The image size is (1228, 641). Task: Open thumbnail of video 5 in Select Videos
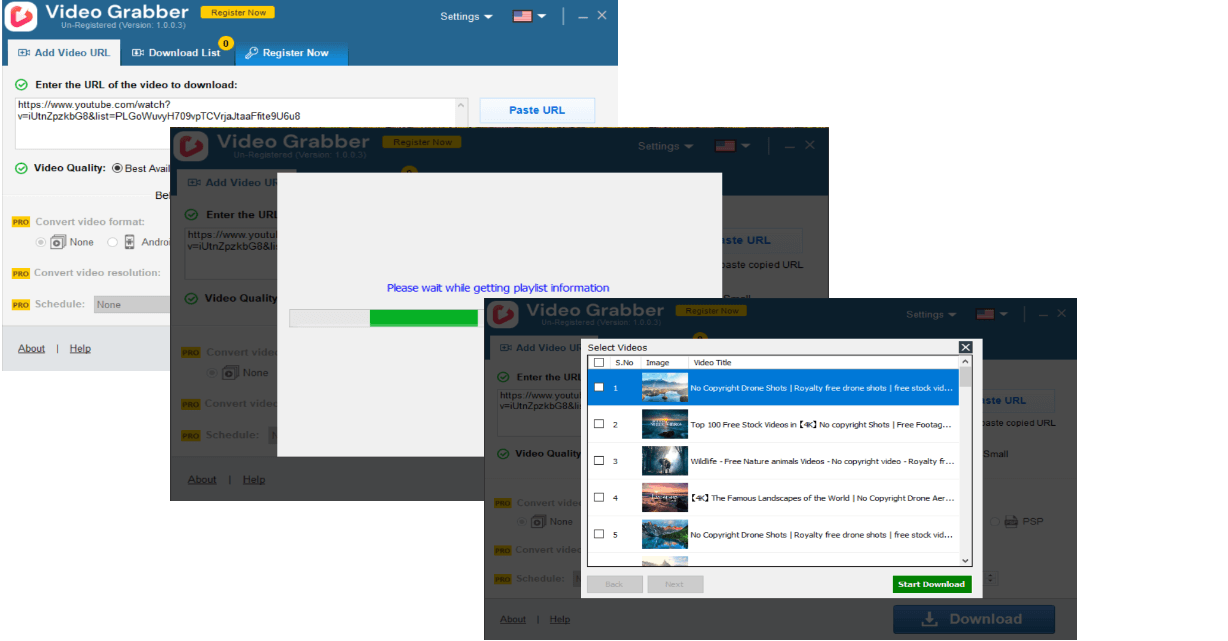point(665,534)
